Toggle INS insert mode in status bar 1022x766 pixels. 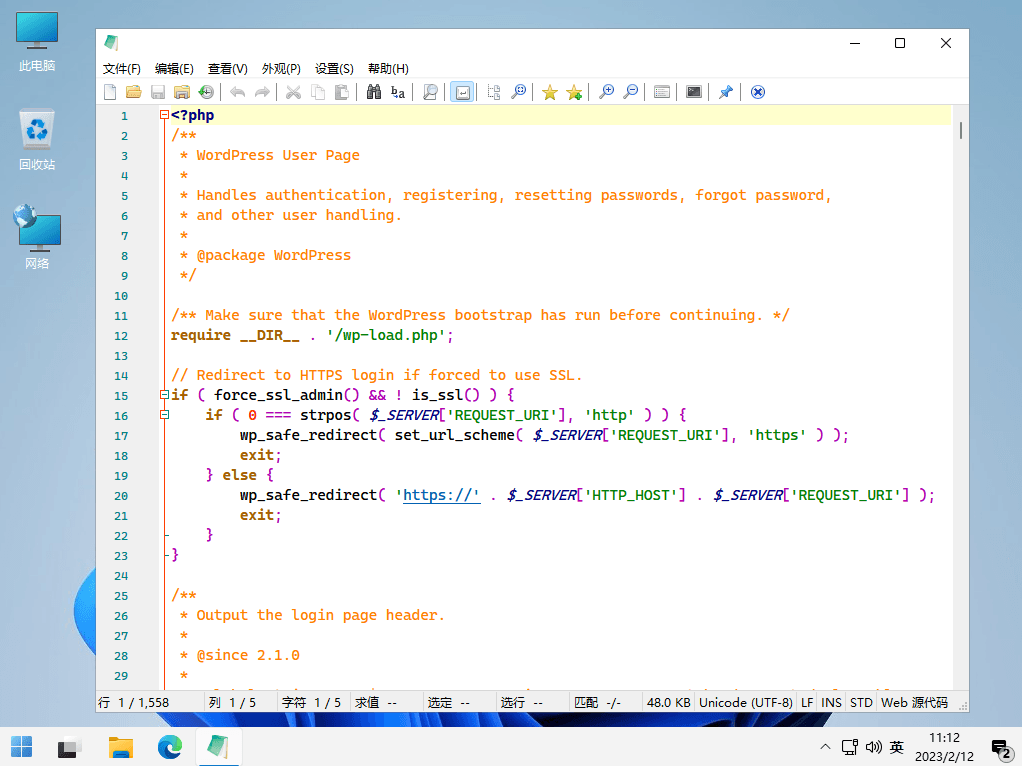831,703
